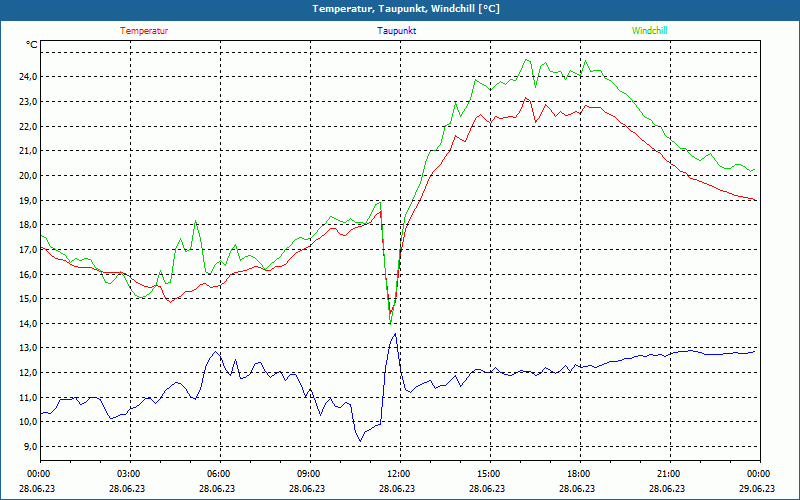Select the 11,0 y-axis value

click(29, 397)
